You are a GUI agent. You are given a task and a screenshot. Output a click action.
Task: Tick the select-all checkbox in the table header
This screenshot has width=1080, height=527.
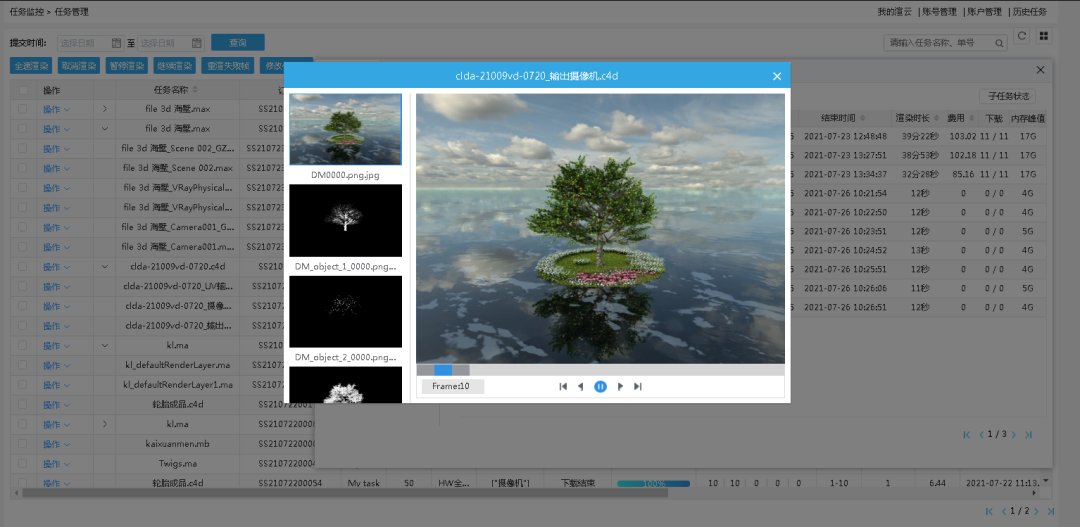22,90
